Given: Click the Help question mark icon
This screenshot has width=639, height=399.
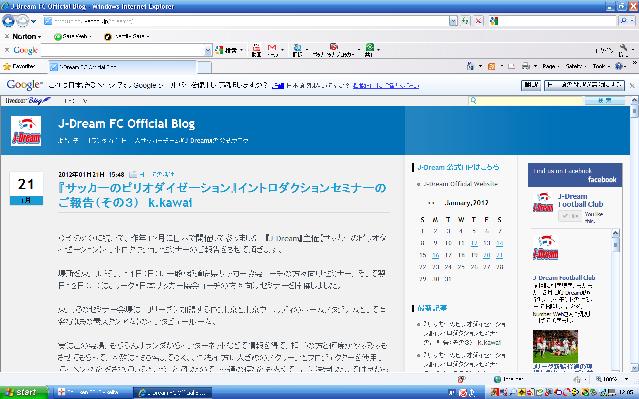Looking at the screenshot, I should 619,66.
